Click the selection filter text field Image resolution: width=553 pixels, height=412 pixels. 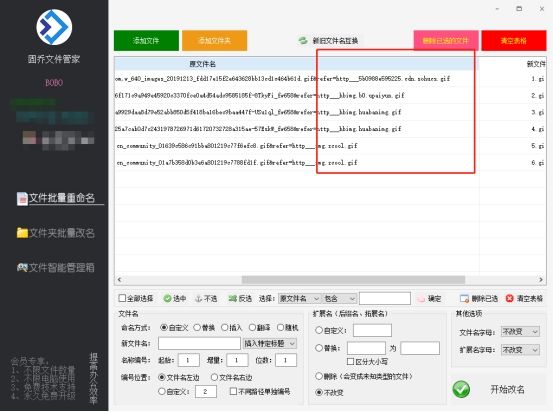385,298
